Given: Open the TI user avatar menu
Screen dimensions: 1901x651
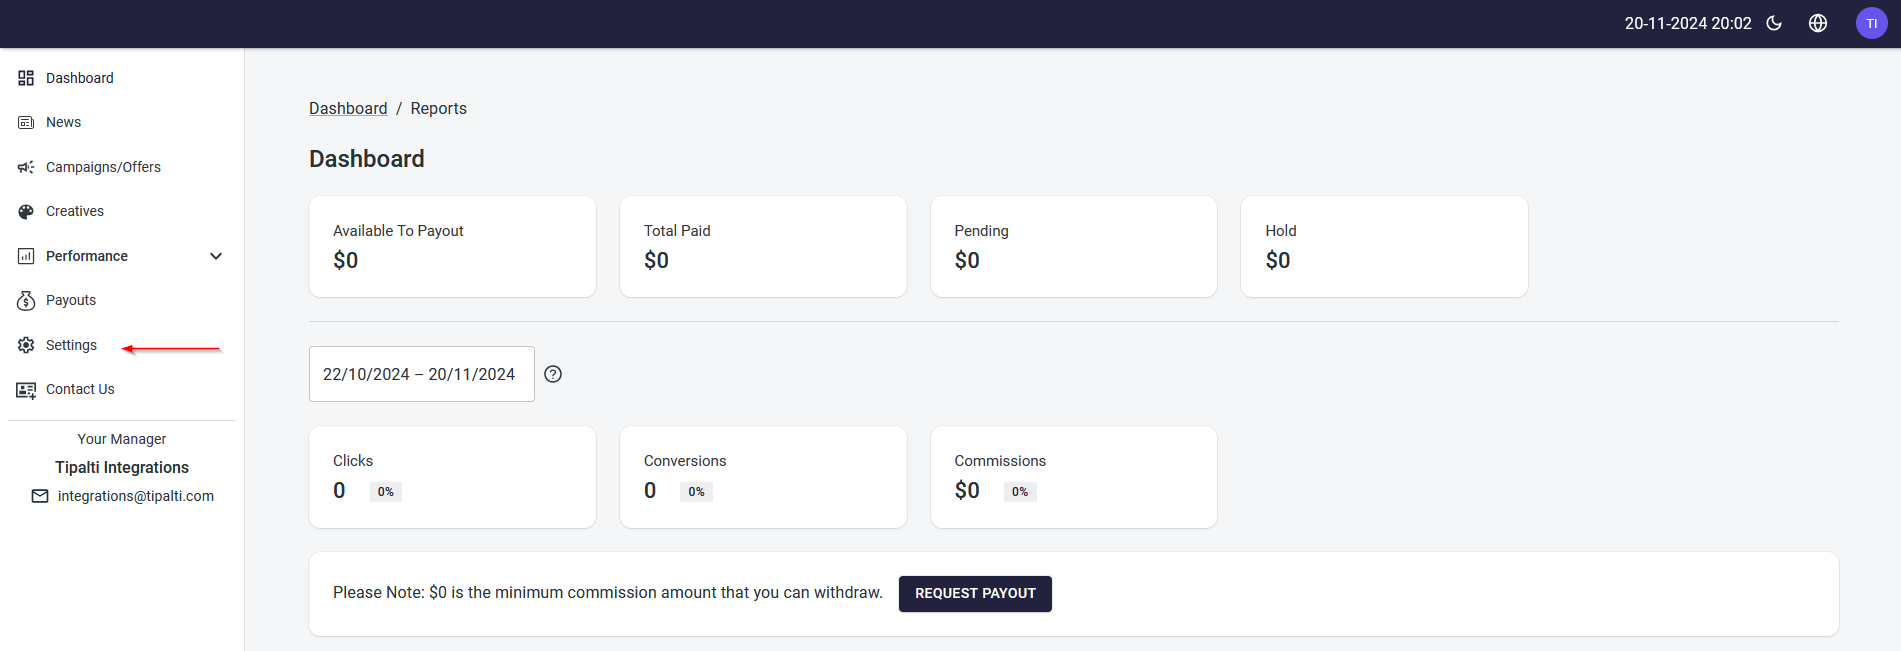Looking at the screenshot, I should [1871, 23].
